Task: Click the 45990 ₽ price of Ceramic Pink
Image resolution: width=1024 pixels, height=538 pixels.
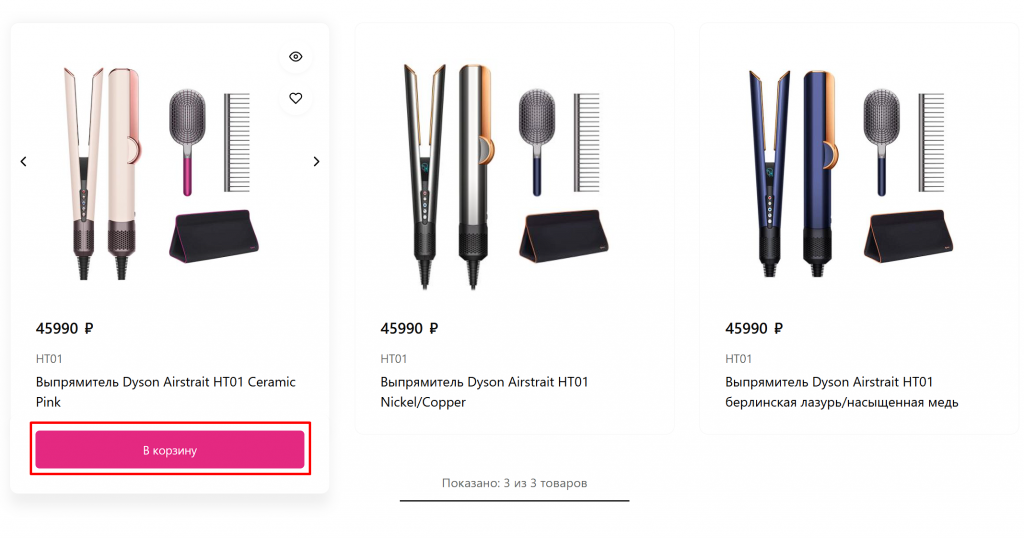Action: [65, 328]
